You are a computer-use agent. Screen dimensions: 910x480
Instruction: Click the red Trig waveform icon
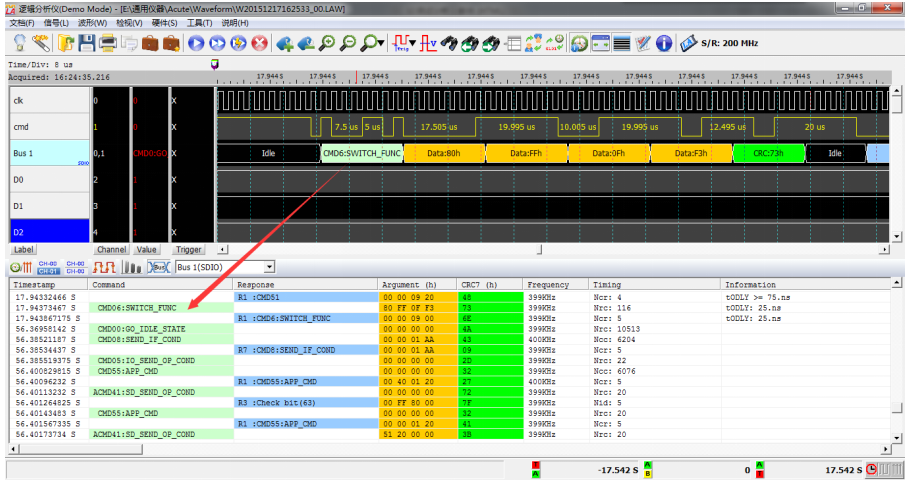point(400,43)
